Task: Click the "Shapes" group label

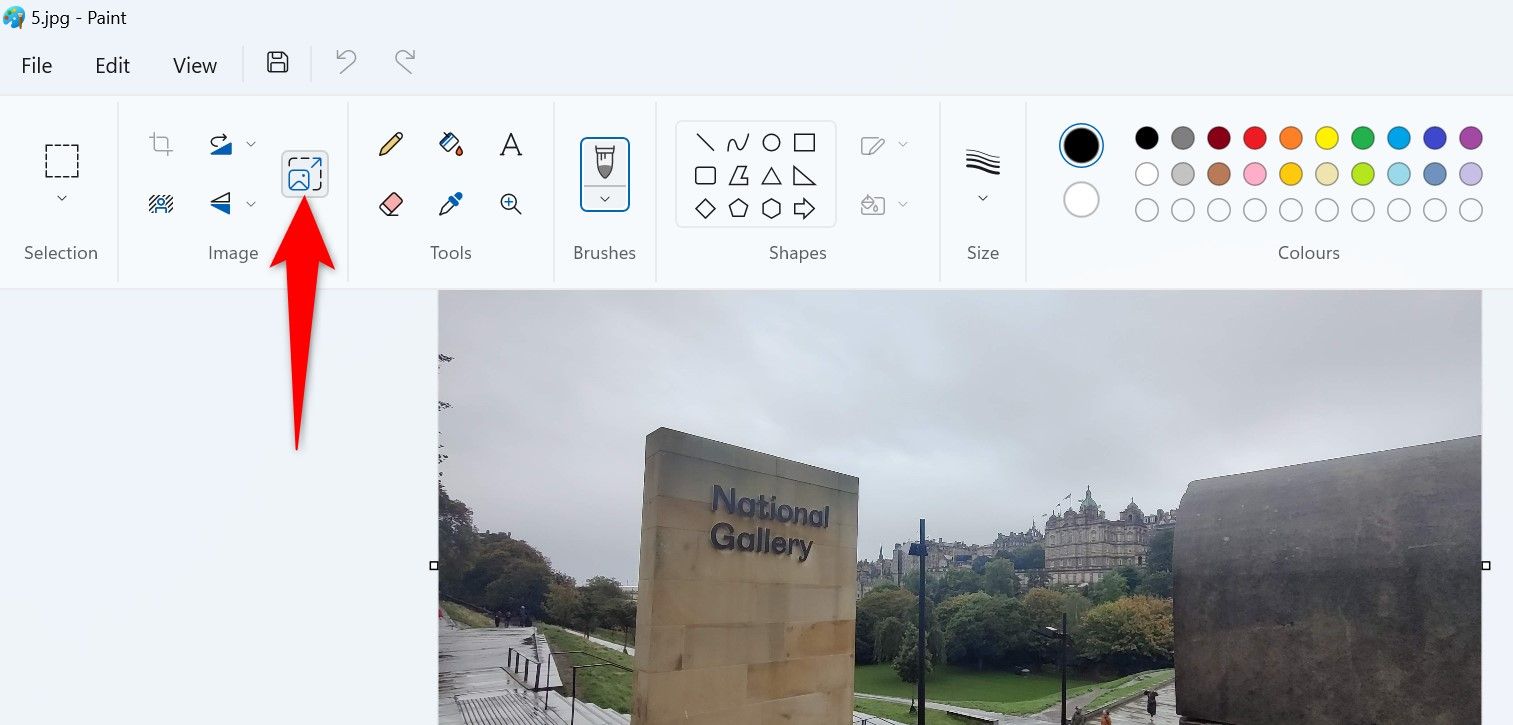Action: tap(798, 253)
